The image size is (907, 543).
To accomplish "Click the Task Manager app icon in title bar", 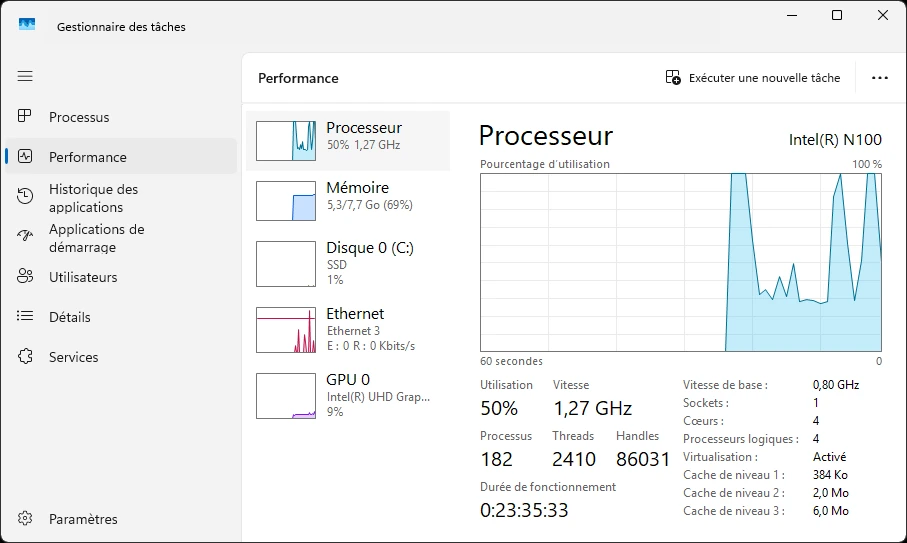I will [27, 25].
